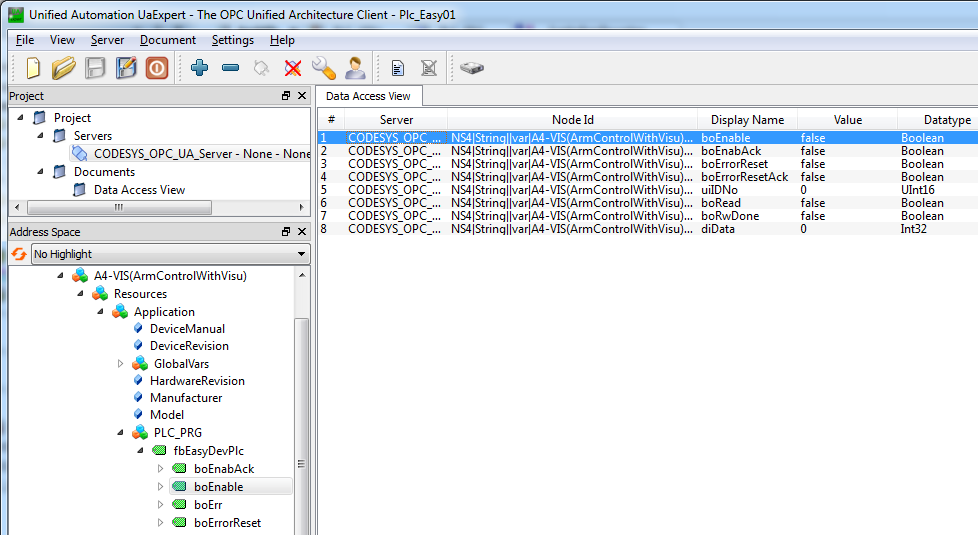979x535 pixels.
Task: Click the Save As pencil icon
Action: (x=126, y=68)
